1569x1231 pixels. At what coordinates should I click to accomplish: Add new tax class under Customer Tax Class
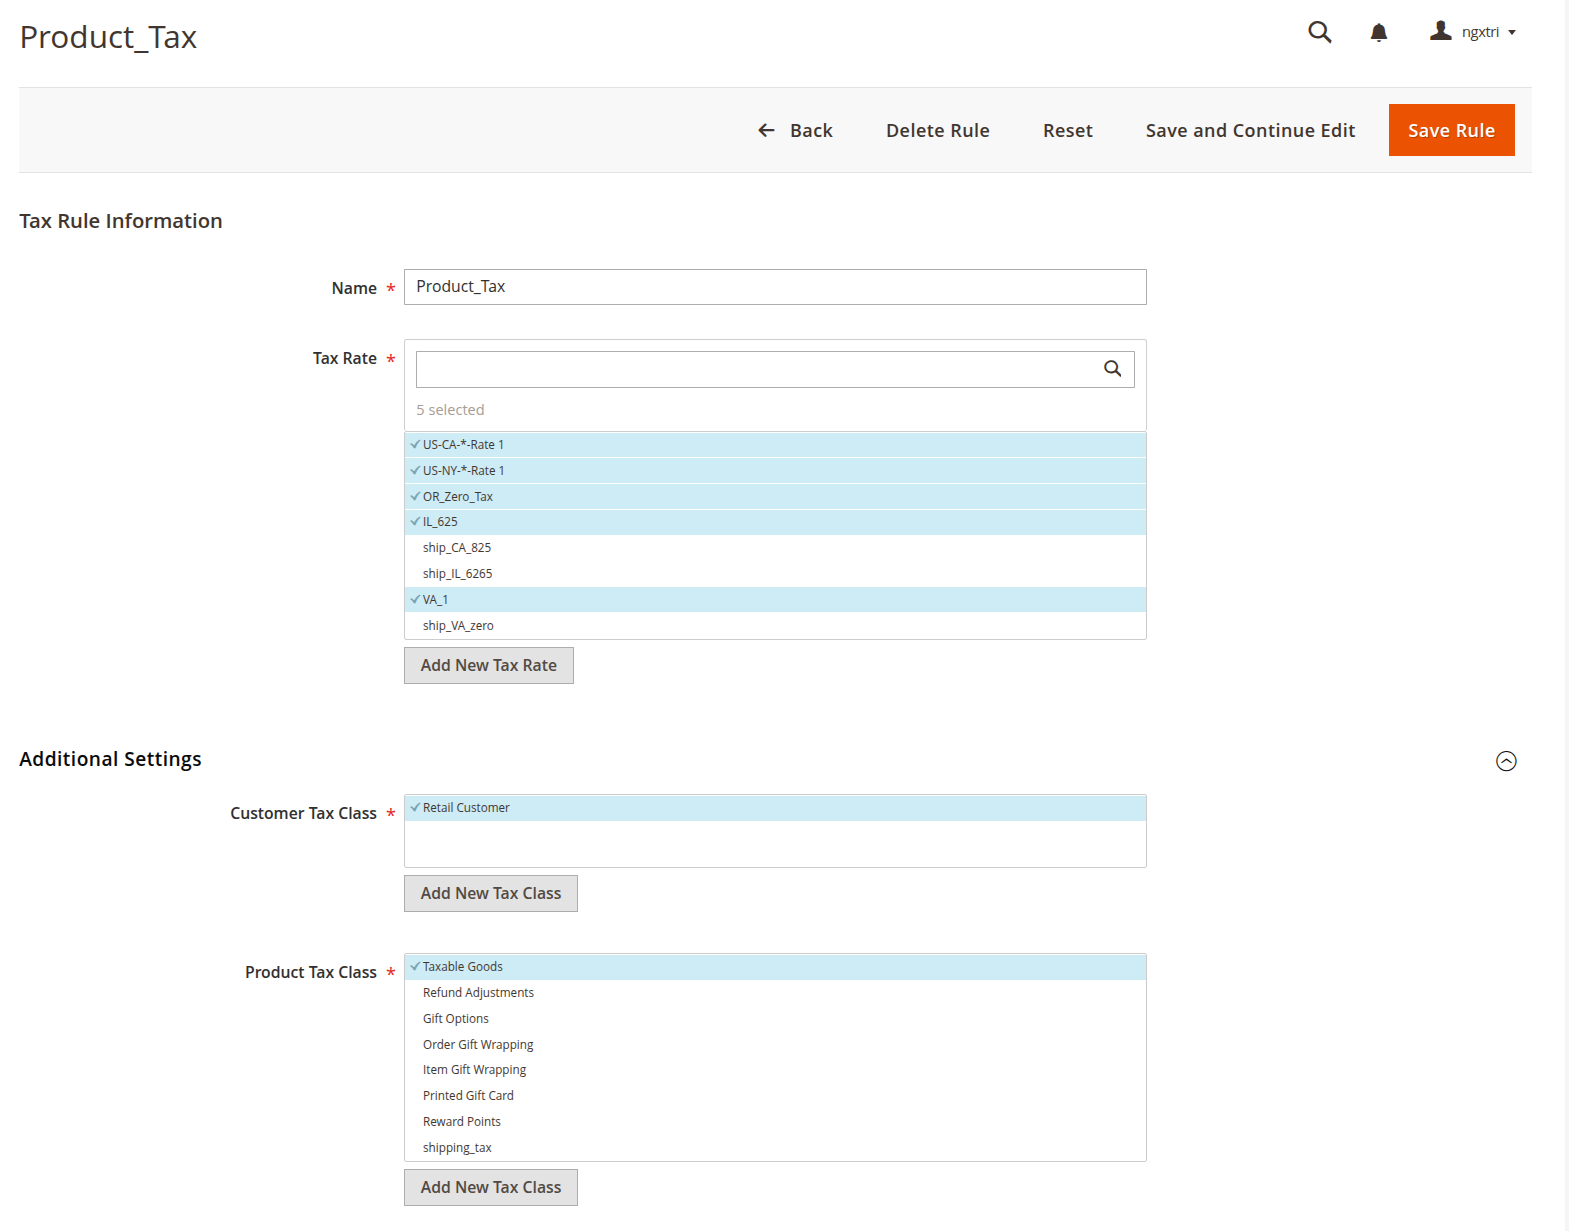point(490,894)
